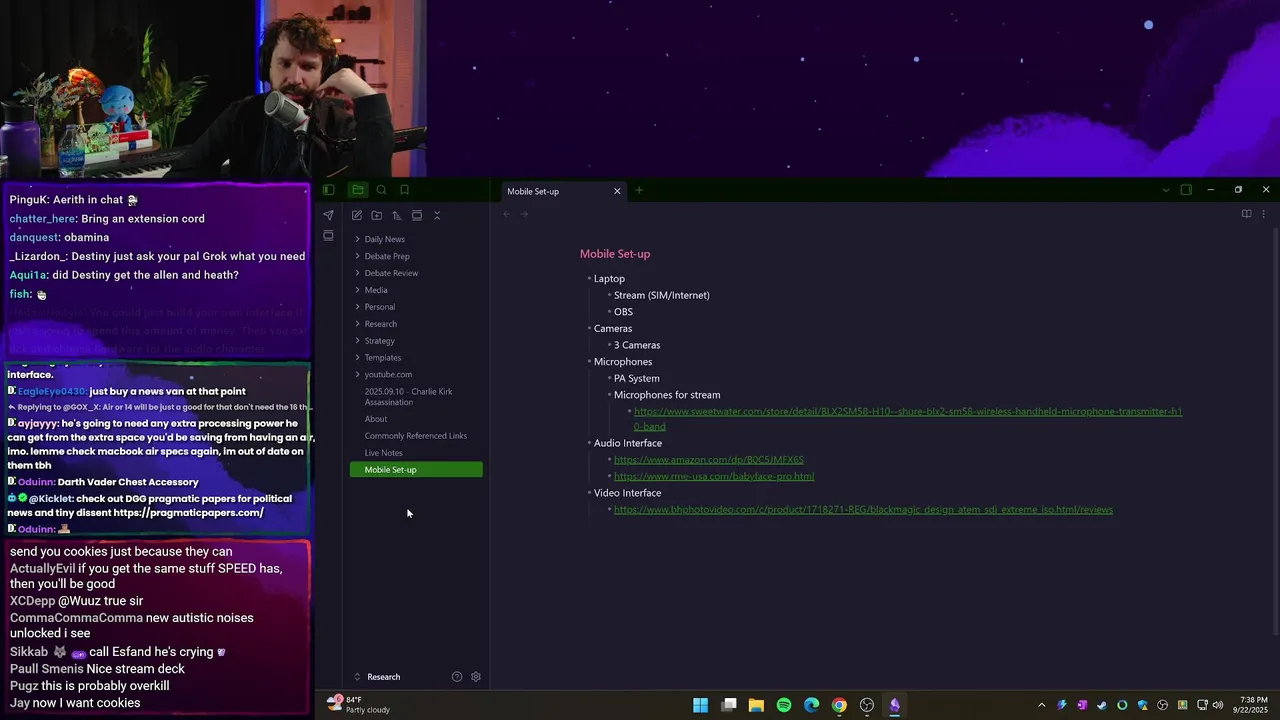This screenshot has height=720, width=1280.
Task: Click the ribbon icon below the paper-plane
Action: point(328,236)
